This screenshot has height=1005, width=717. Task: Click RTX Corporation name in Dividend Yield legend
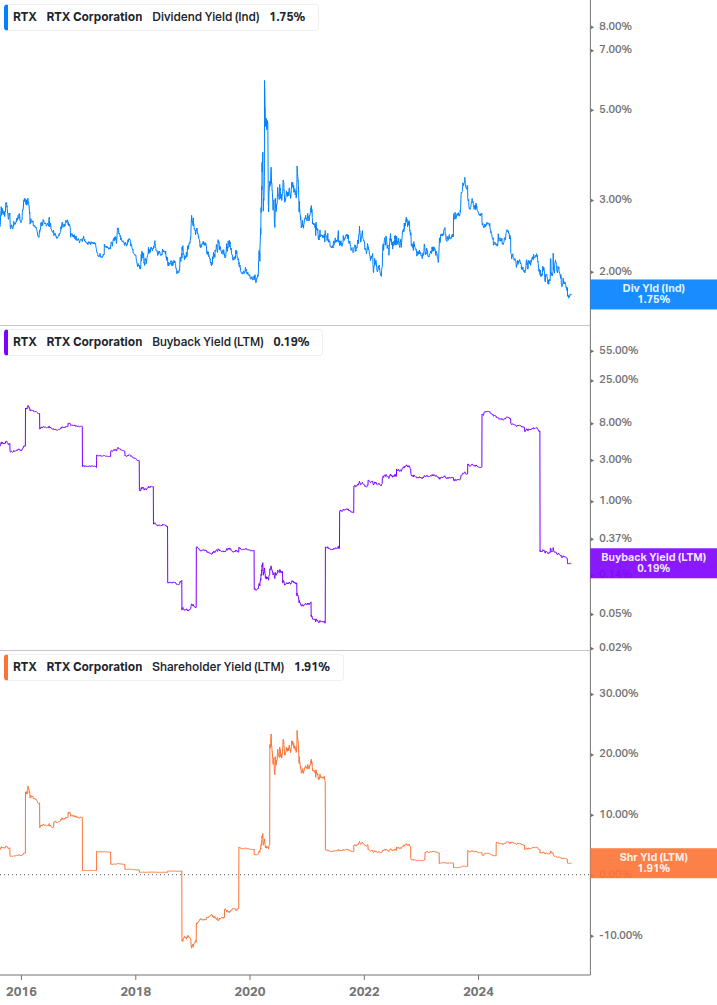pyautogui.click(x=94, y=17)
